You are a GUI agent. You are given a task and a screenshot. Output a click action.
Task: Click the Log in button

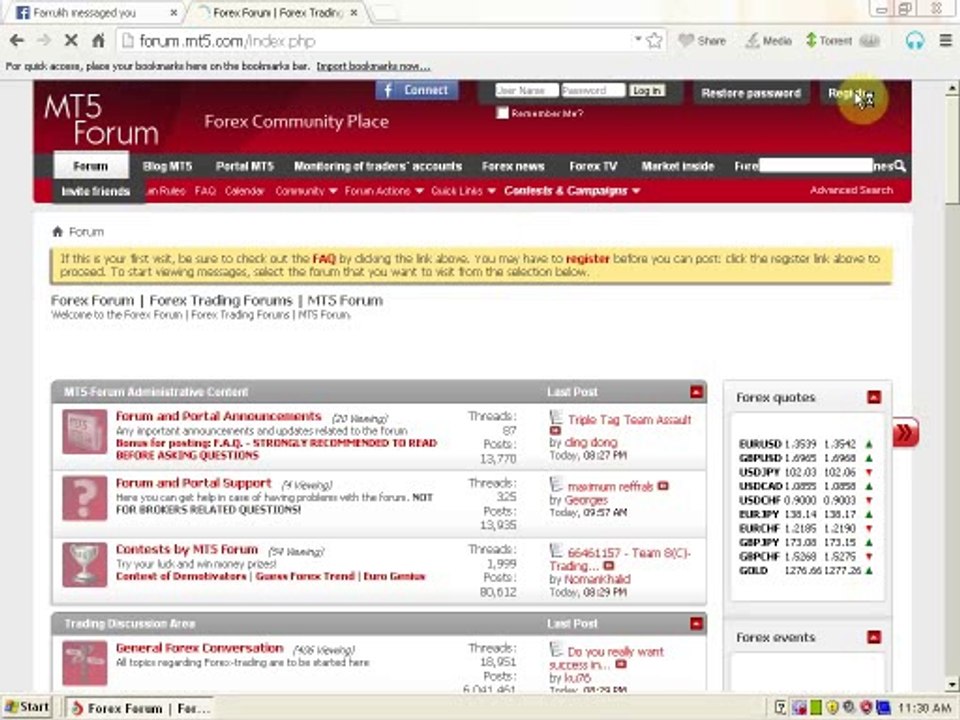click(x=647, y=91)
